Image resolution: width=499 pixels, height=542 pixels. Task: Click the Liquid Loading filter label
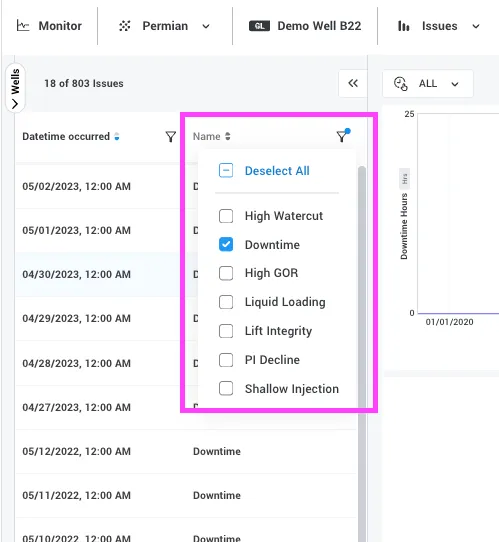coord(285,302)
